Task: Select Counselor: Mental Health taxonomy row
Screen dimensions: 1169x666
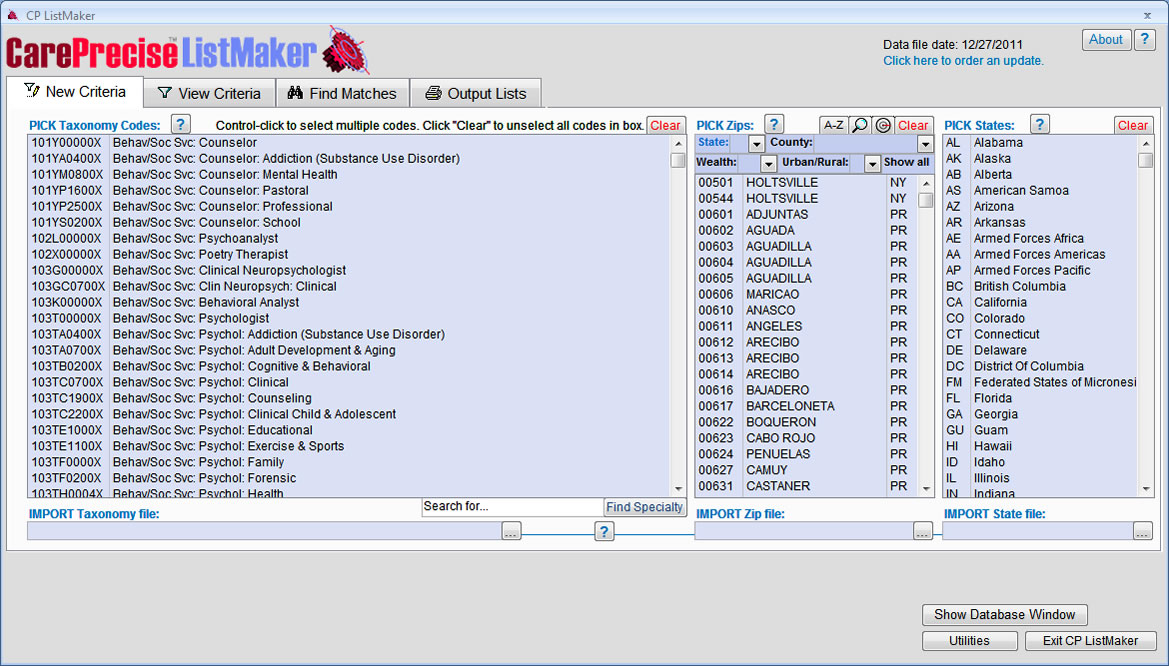Action: [x=350, y=175]
